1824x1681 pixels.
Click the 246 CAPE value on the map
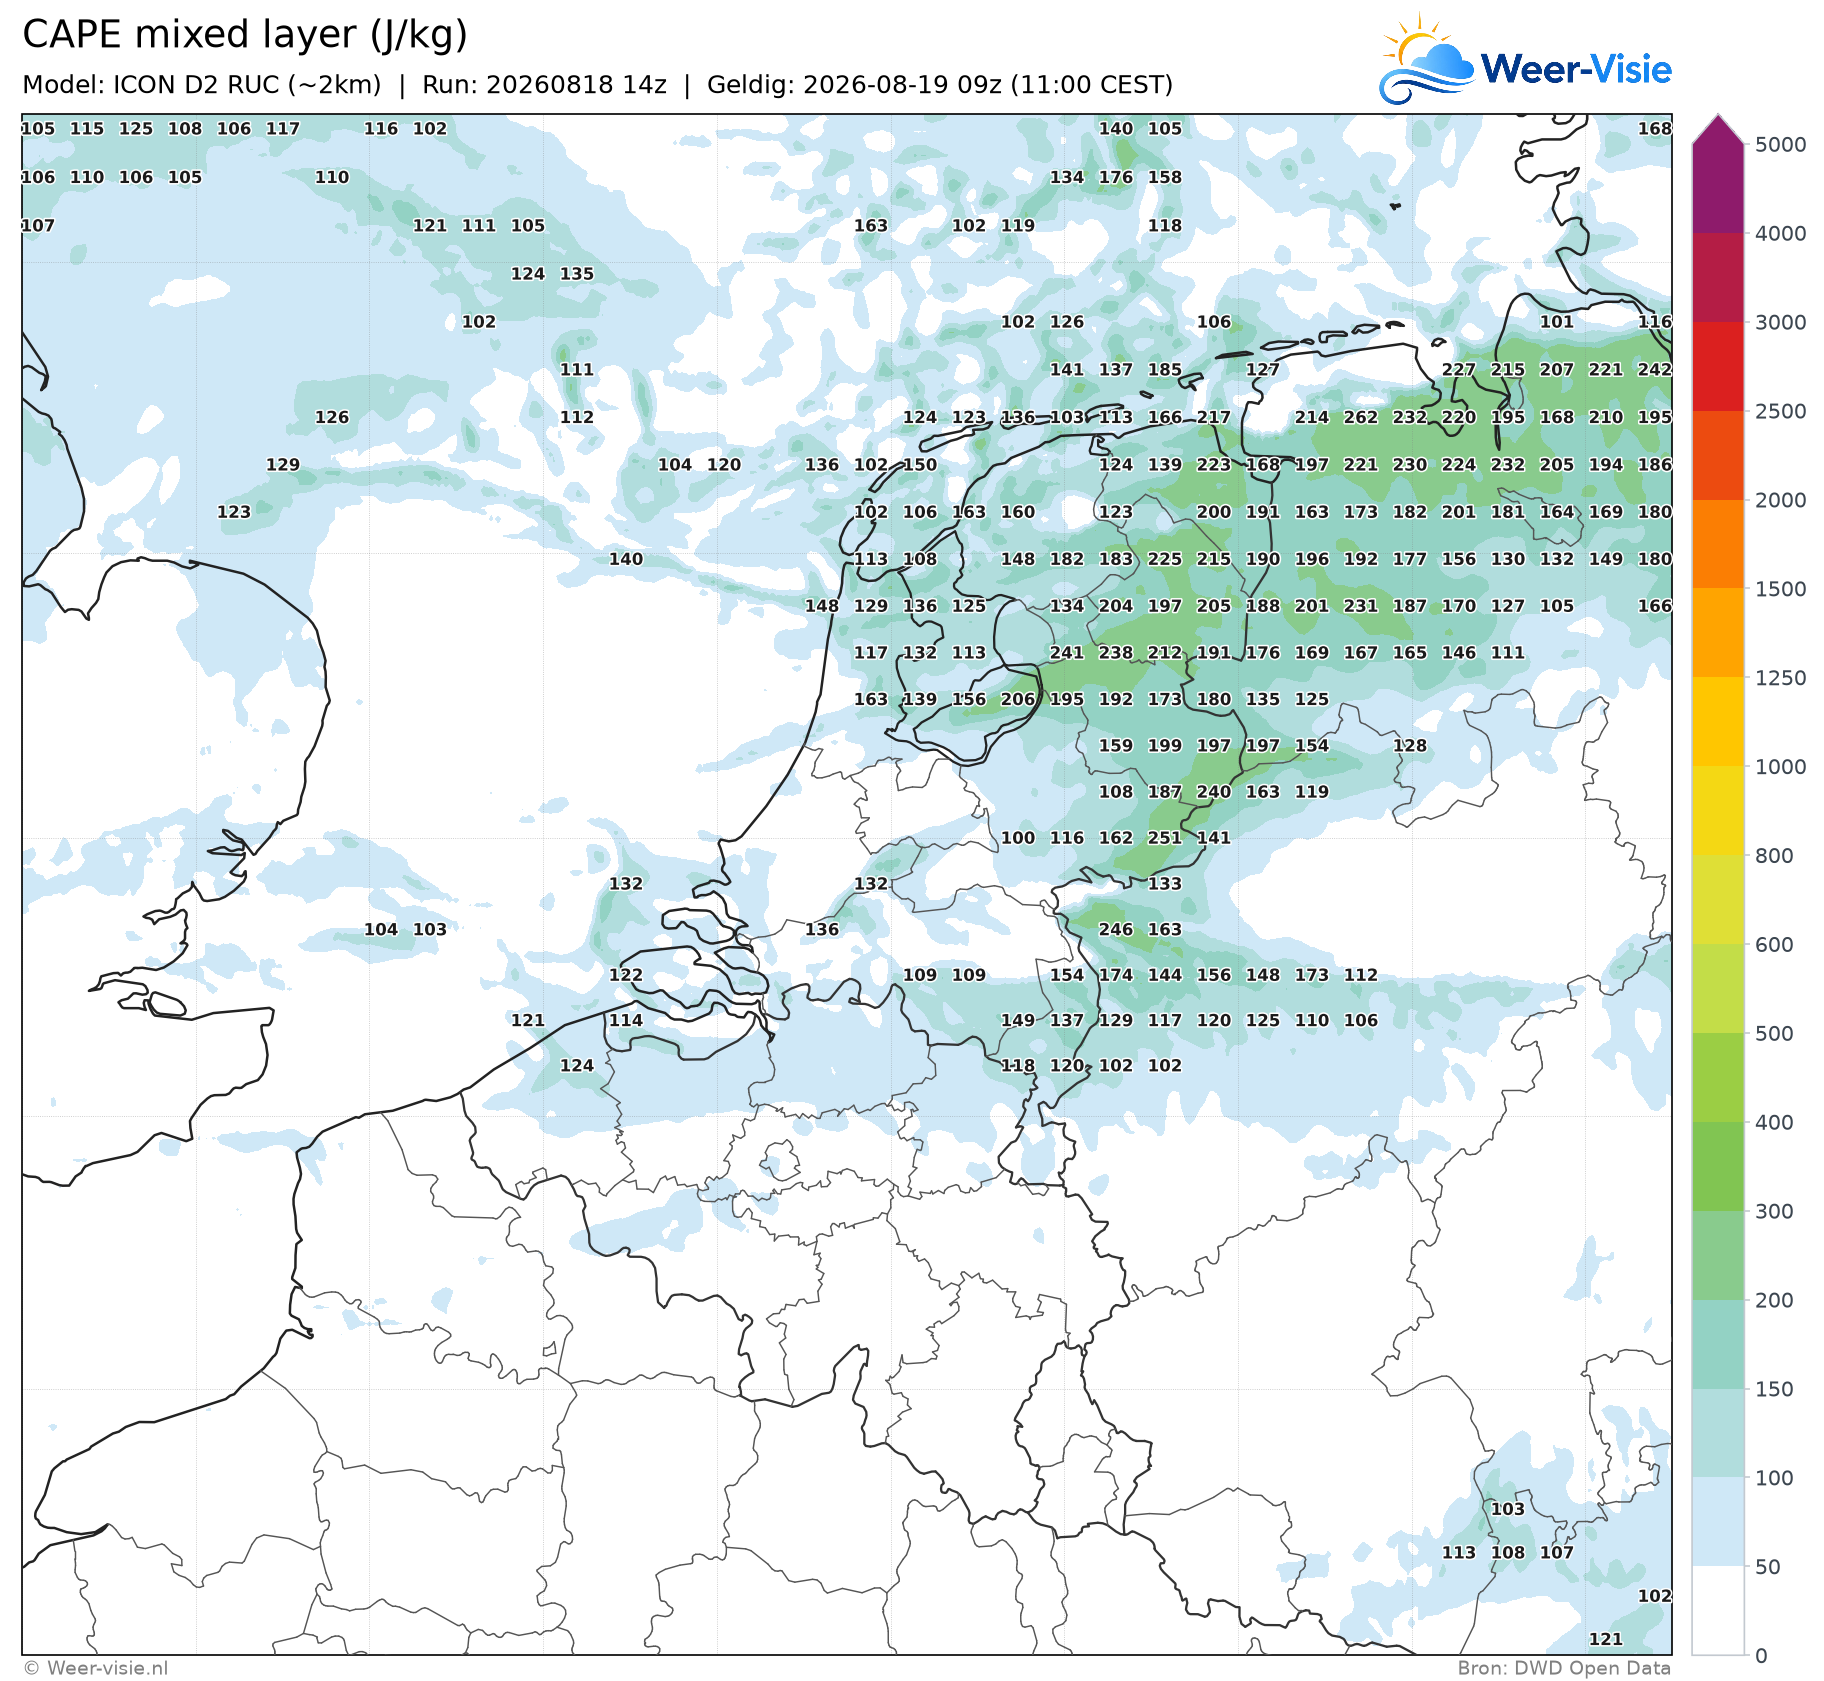coord(1115,929)
